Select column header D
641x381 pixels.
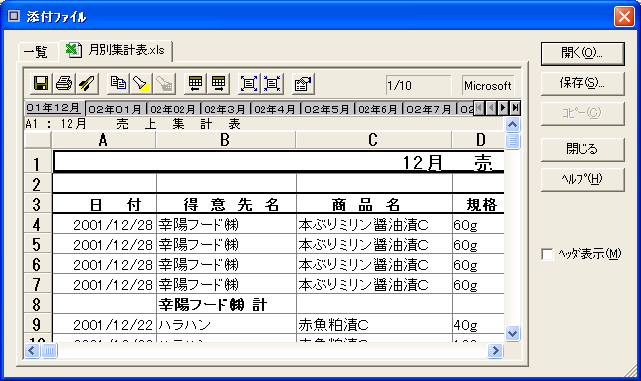478,140
